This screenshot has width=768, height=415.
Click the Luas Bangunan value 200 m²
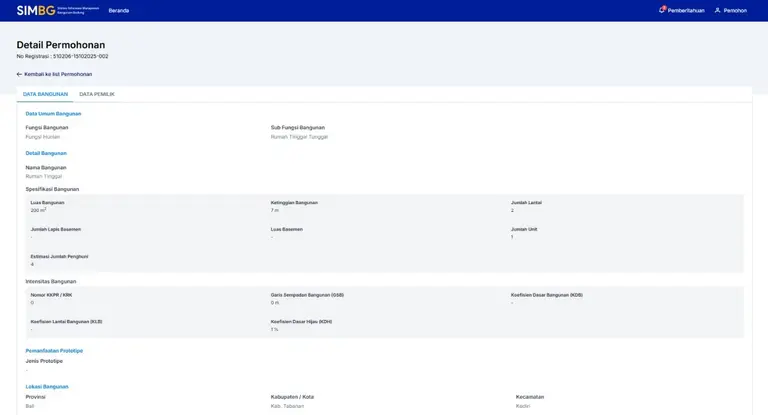coord(38,210)
